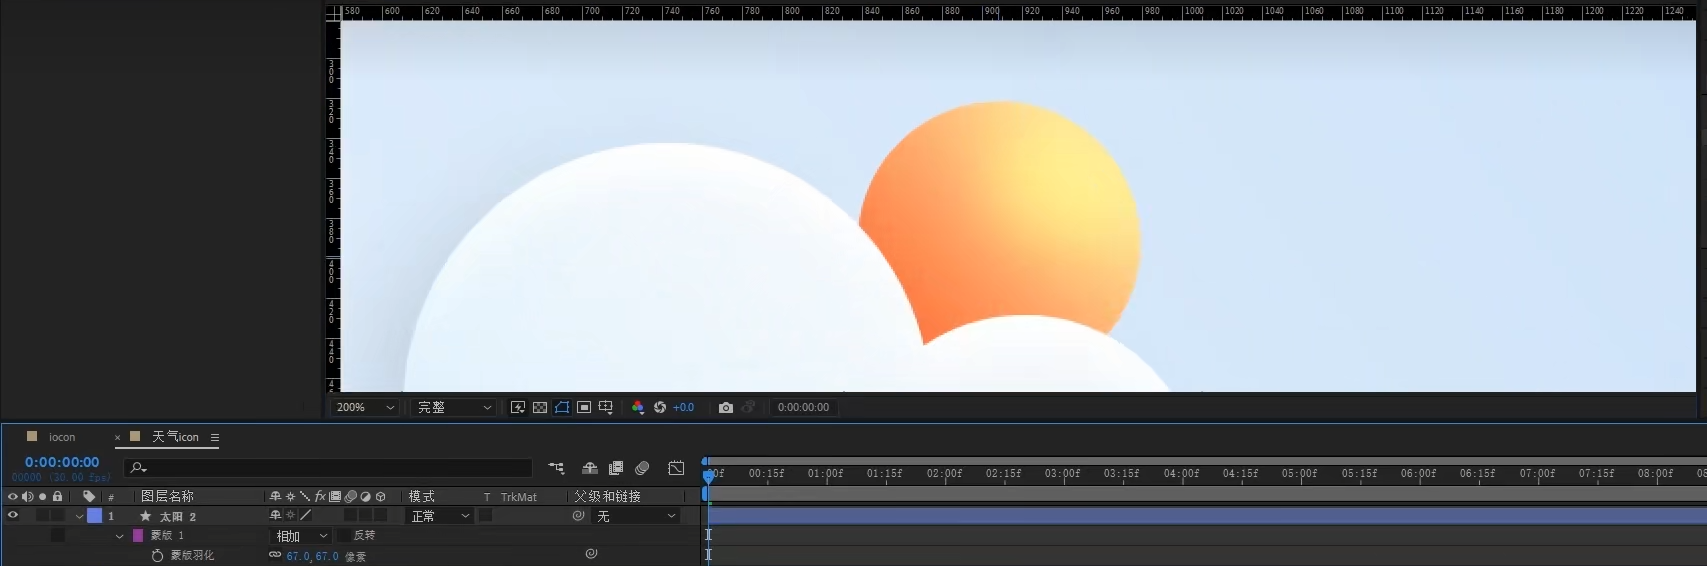Click the preview time 0:00:00:00 in viewer
The height and width of the screenshot is (566, 1707).
pyautogui.click(x=803, y=407)
